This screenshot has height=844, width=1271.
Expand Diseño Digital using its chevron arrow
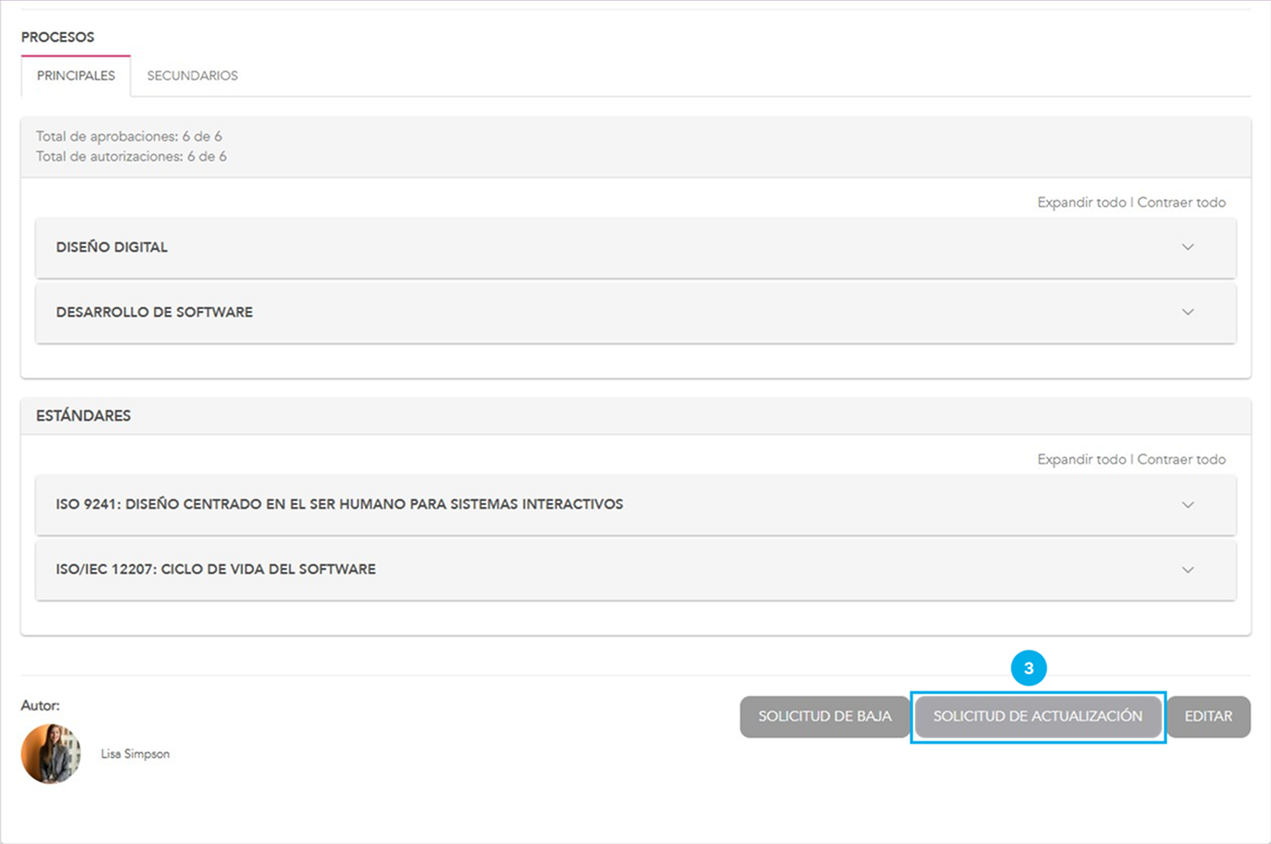[1188, 247]
